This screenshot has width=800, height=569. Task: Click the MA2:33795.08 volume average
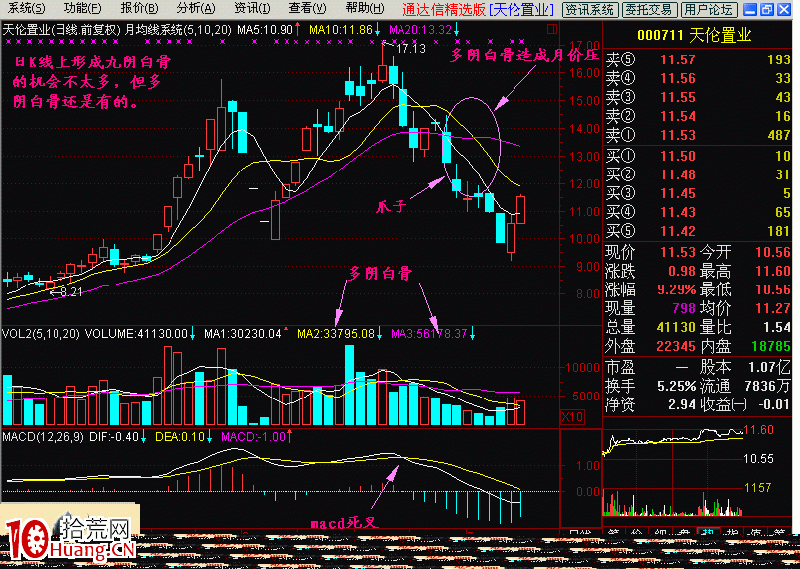336,334
